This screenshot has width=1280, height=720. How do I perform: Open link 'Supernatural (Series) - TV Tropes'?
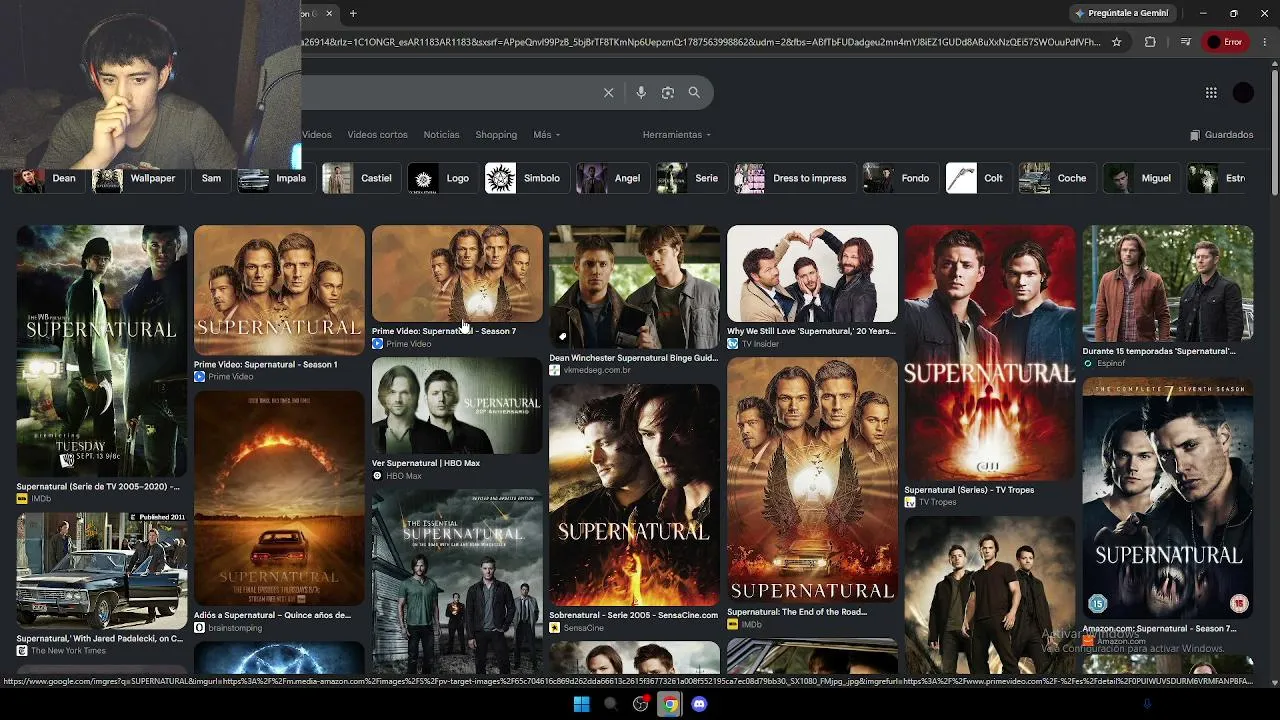click(x=969, y=490)
